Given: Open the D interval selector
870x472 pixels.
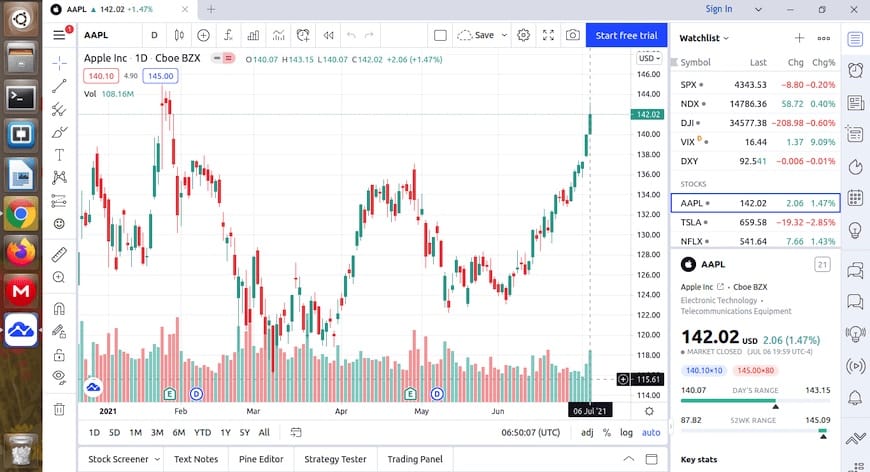Looking at the screenshot, I should (x=154, y=35).
